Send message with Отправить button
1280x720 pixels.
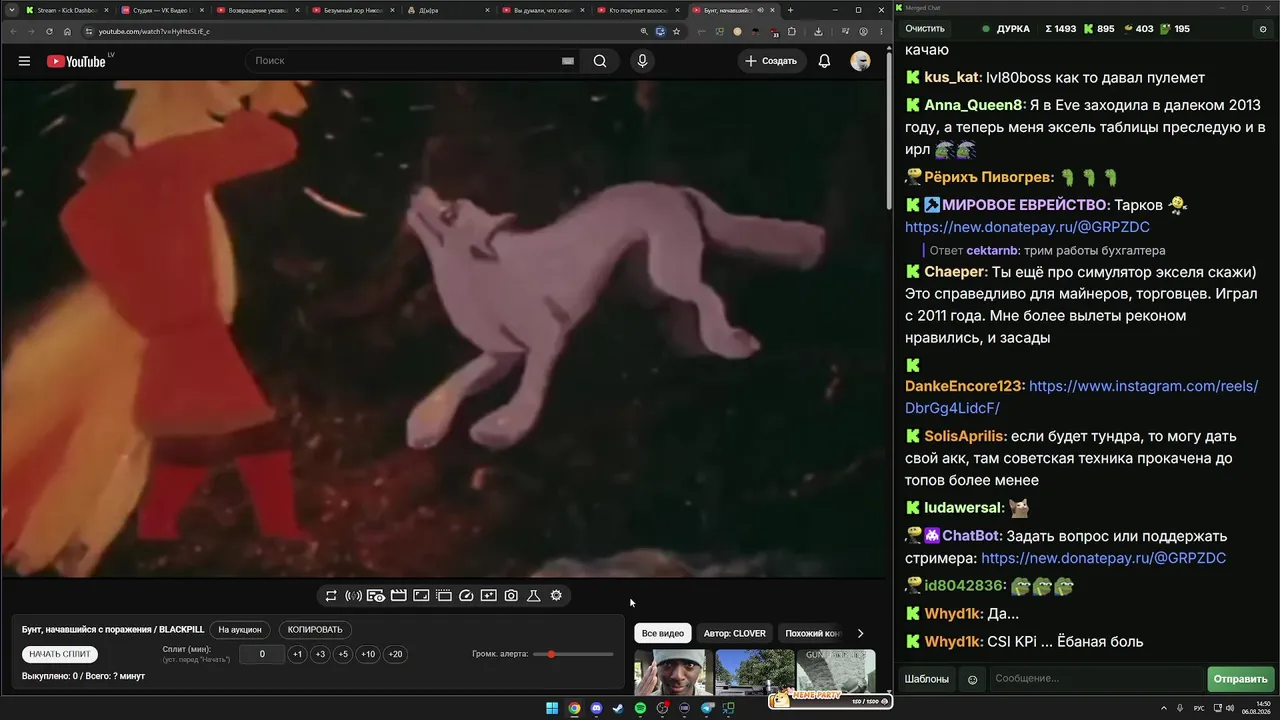(x=1240, y=679)
